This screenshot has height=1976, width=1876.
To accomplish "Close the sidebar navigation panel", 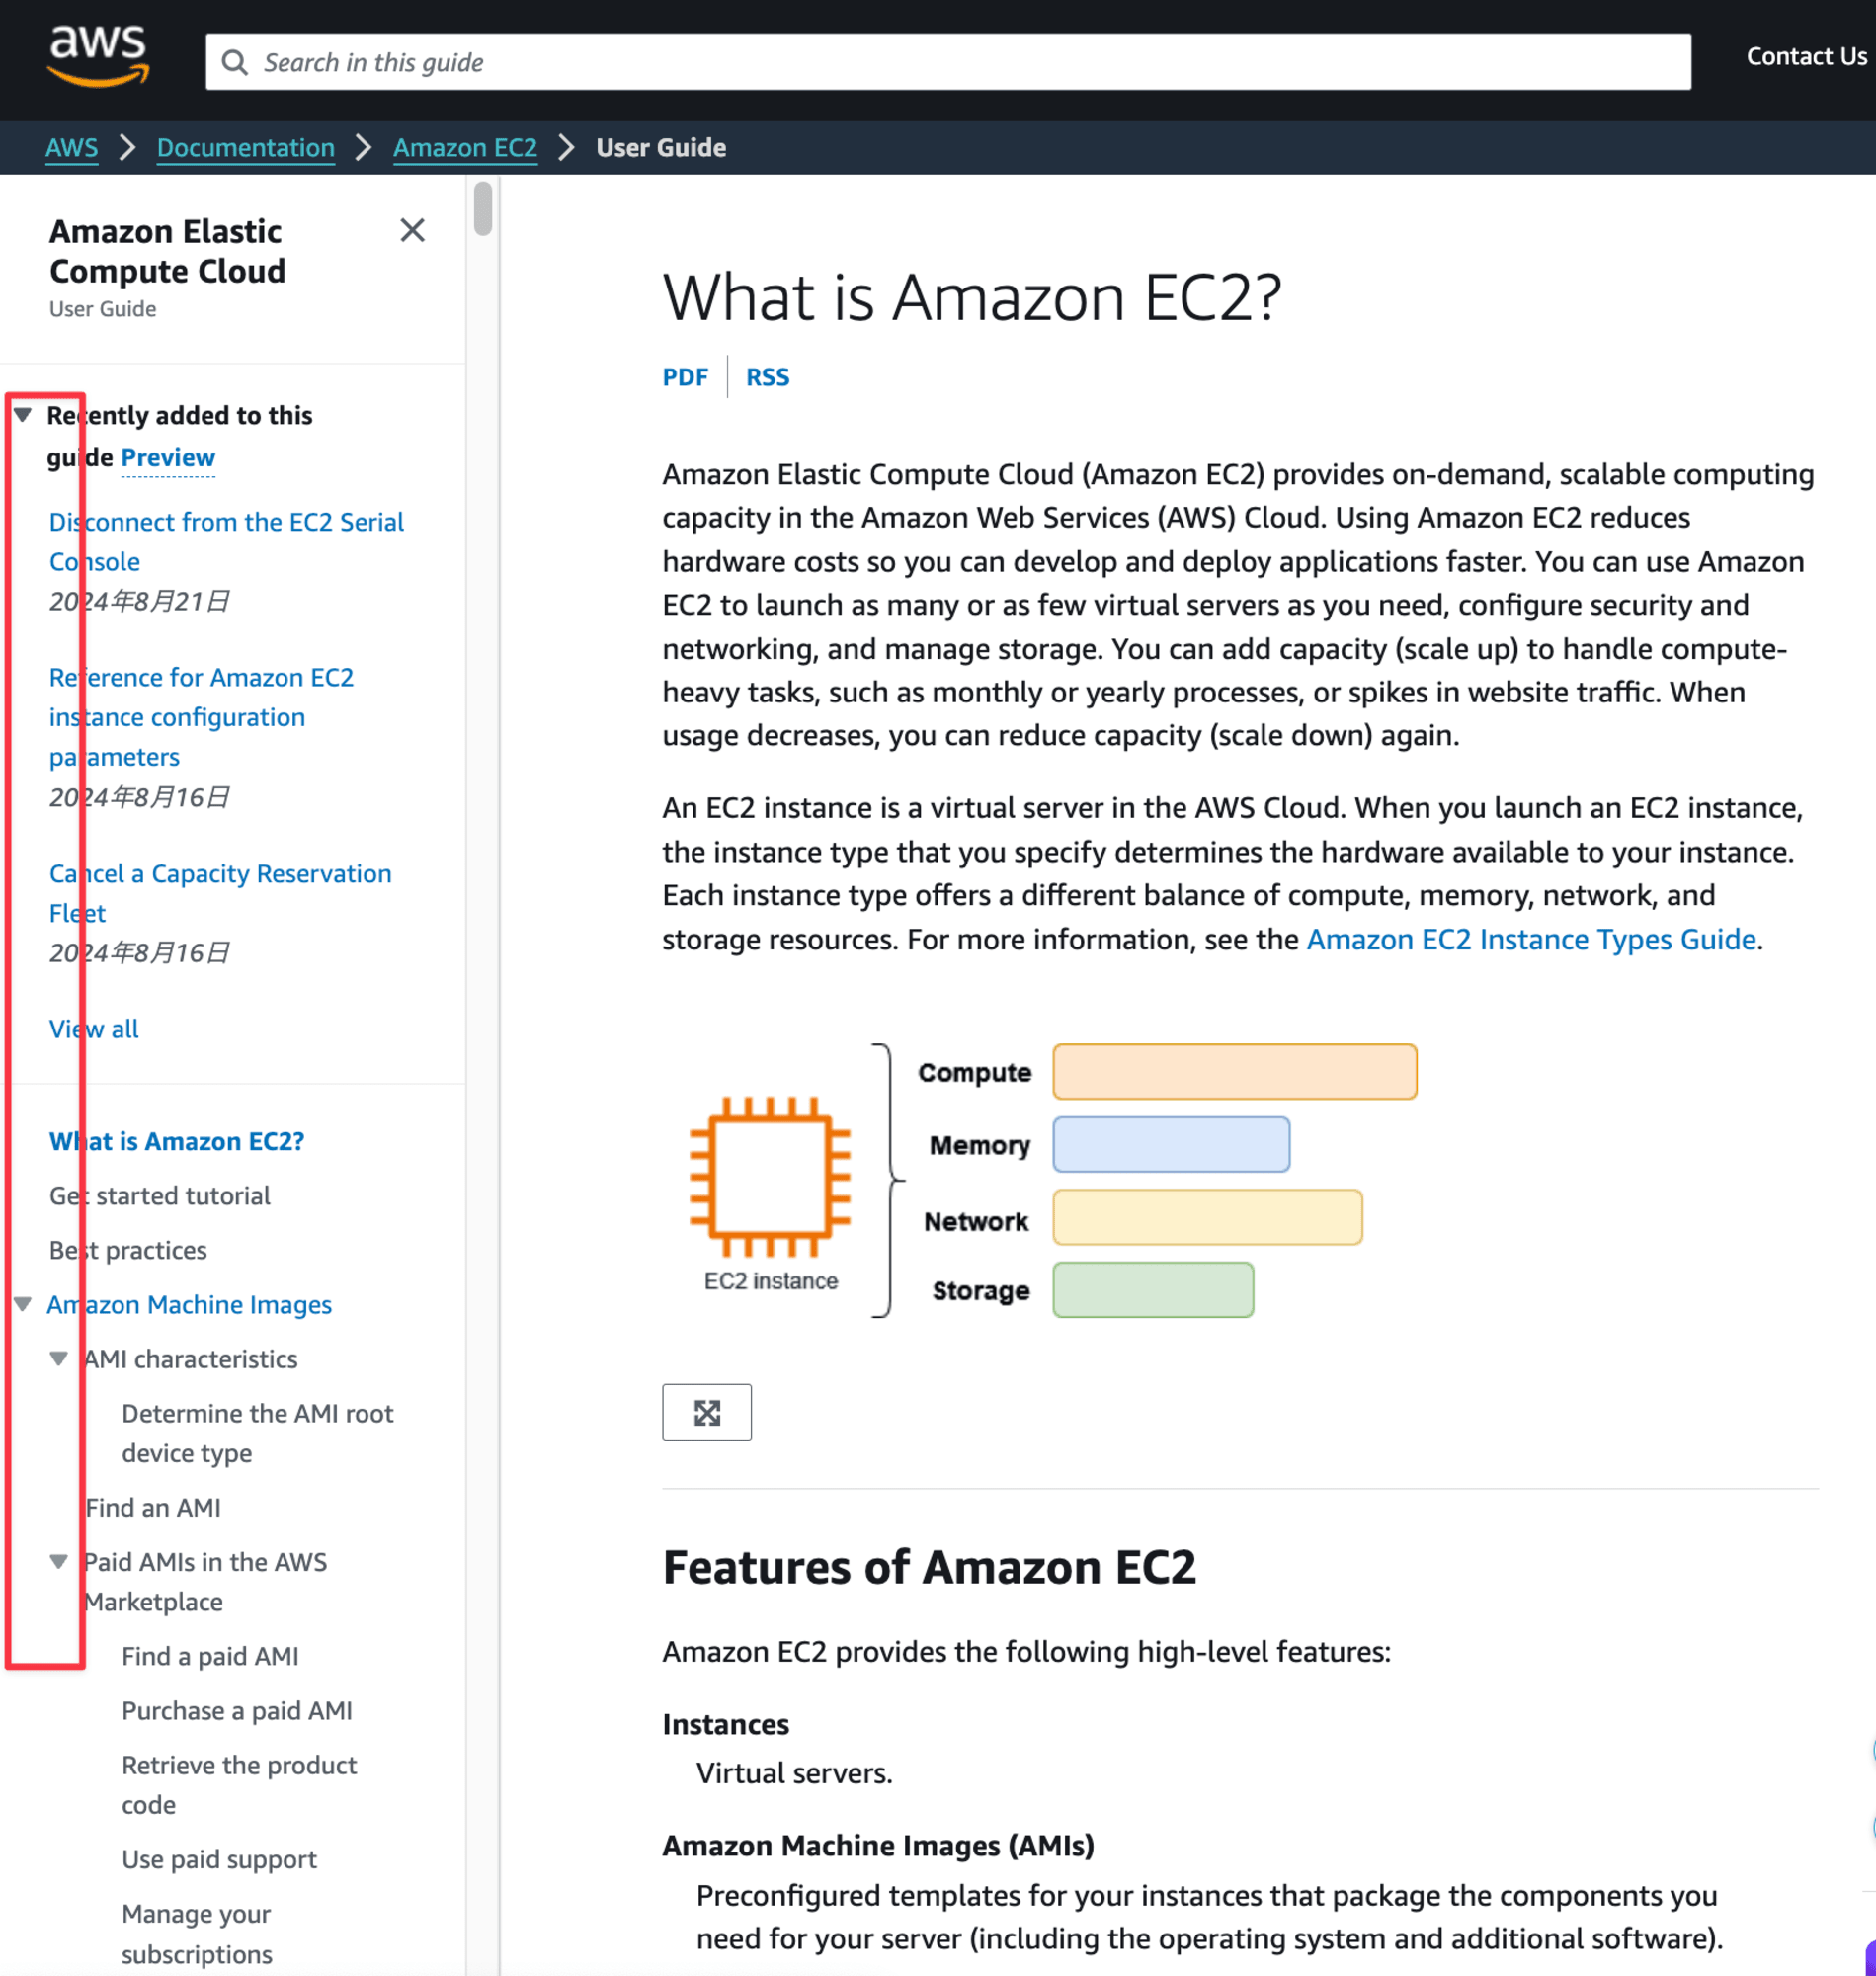I will [x=412, y=231].
